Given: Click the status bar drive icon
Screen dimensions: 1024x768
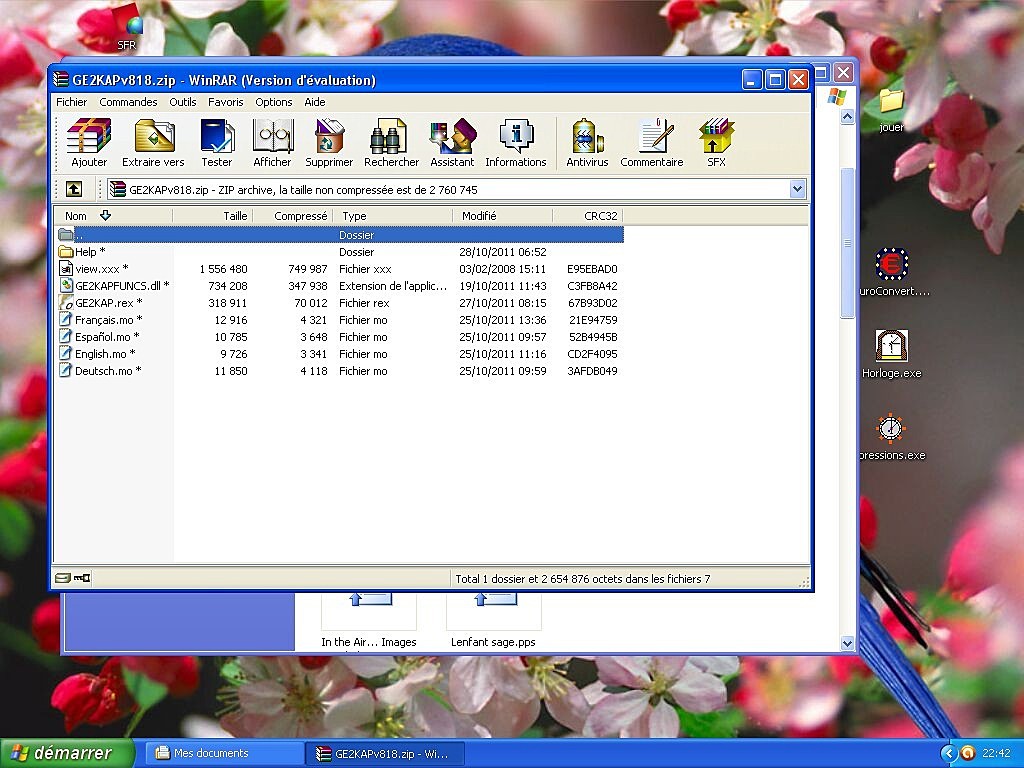Looking at the screenshot, I should (63, 578).
